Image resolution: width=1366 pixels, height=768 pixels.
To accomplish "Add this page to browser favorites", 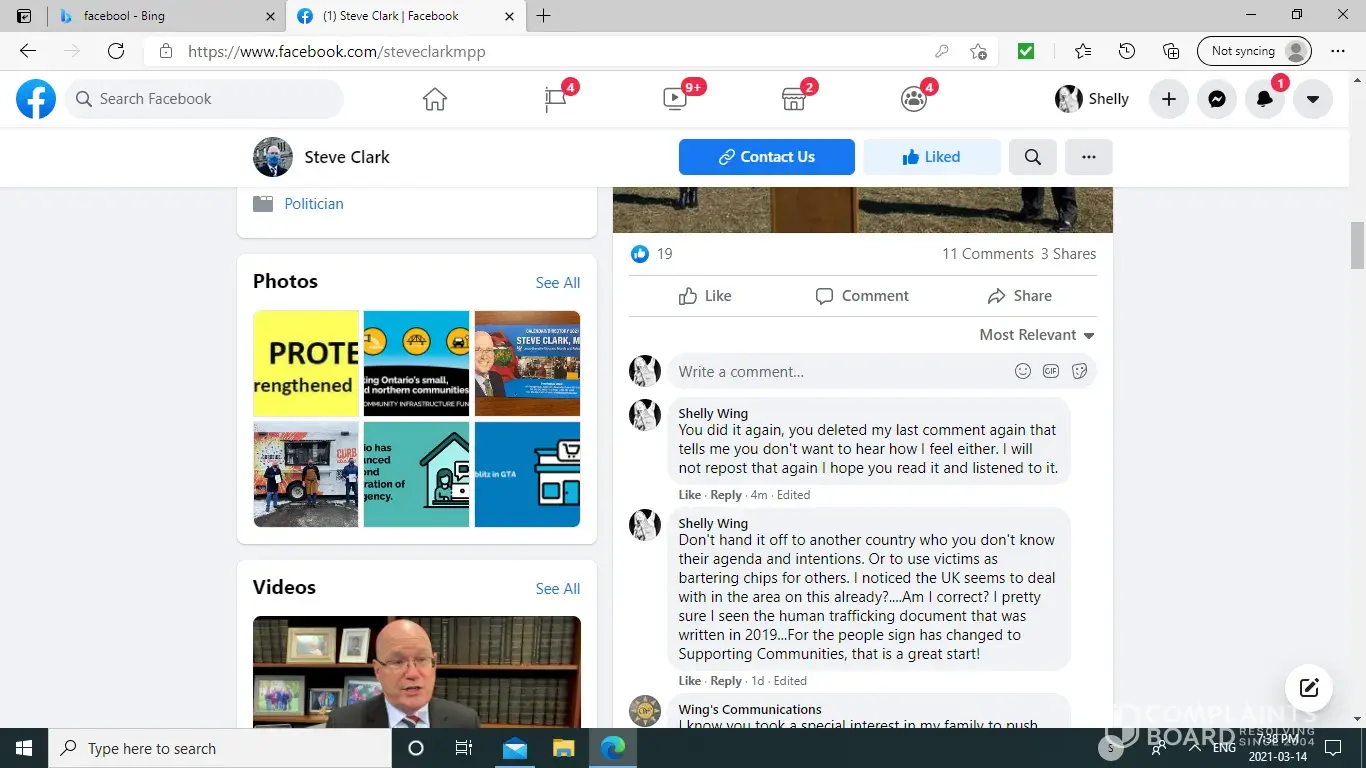I will 978,51.
